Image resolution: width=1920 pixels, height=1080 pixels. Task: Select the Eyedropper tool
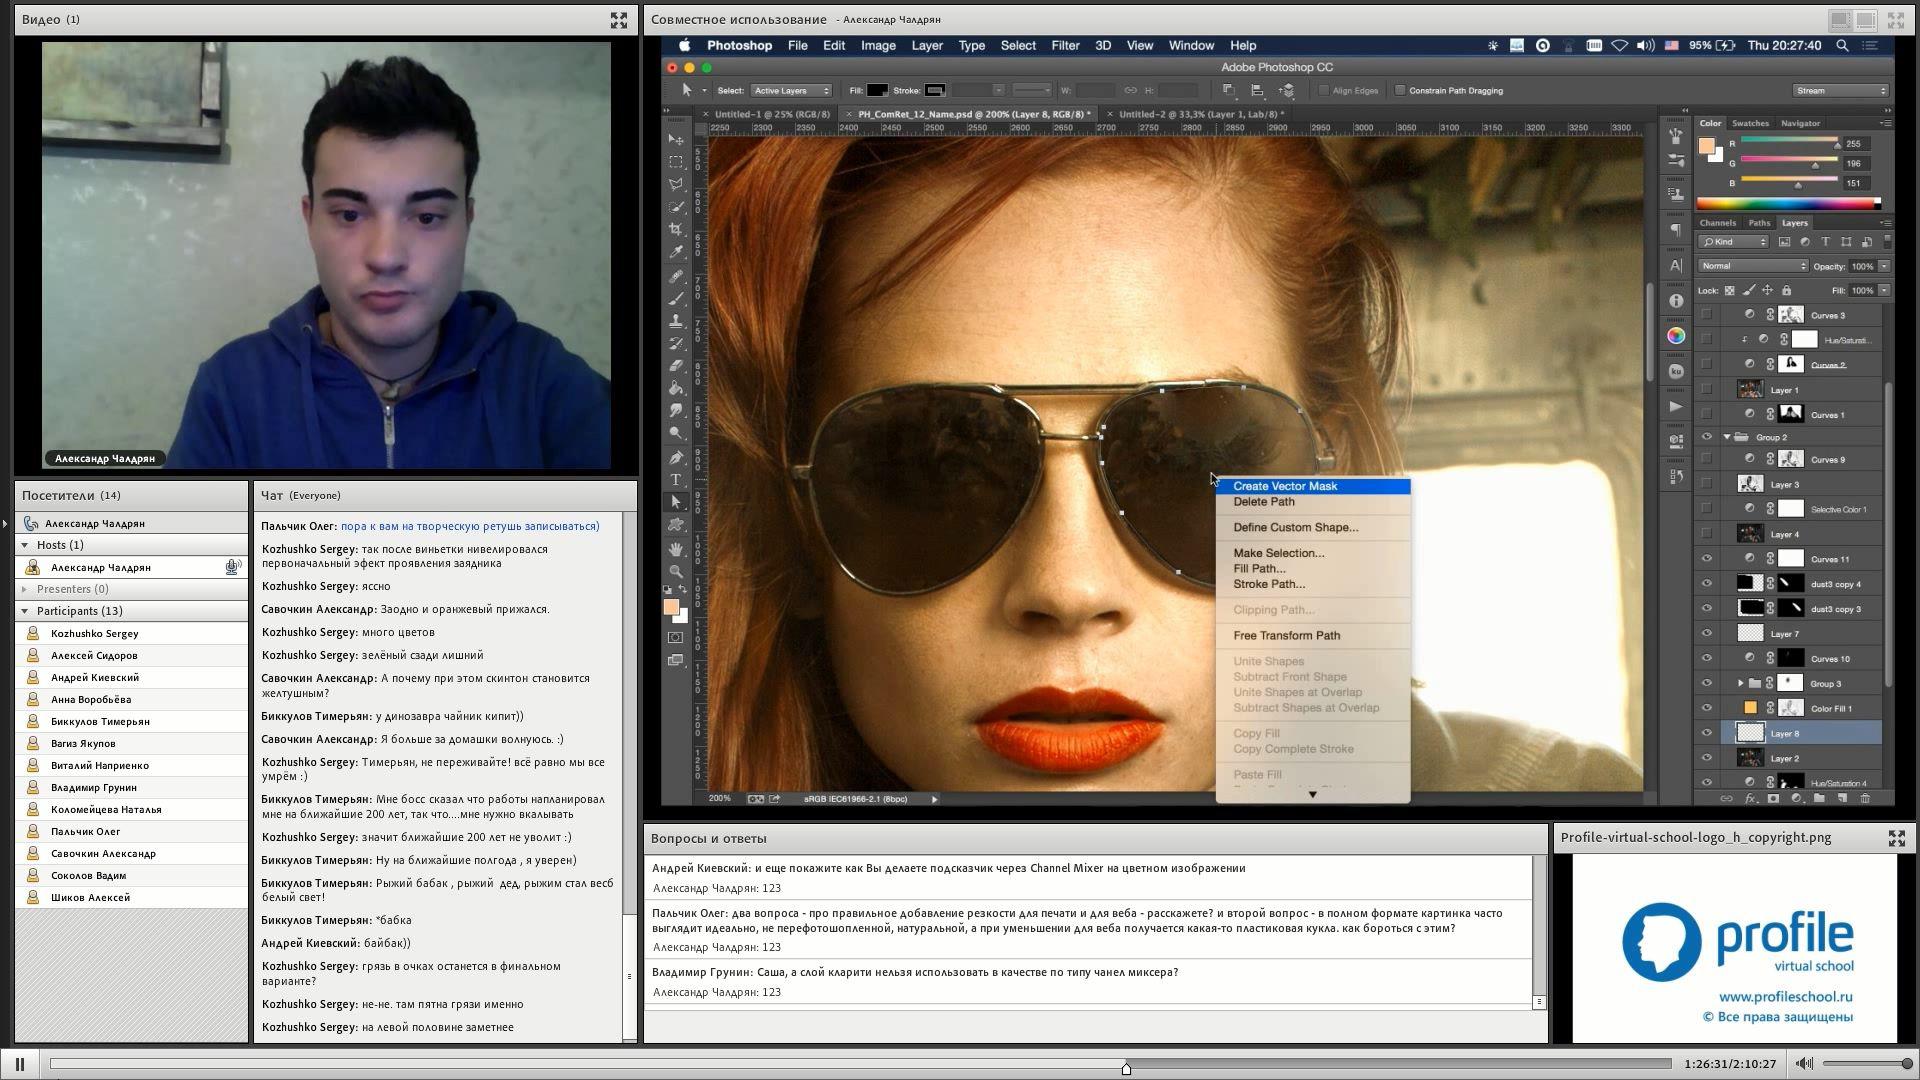[676, 252]
